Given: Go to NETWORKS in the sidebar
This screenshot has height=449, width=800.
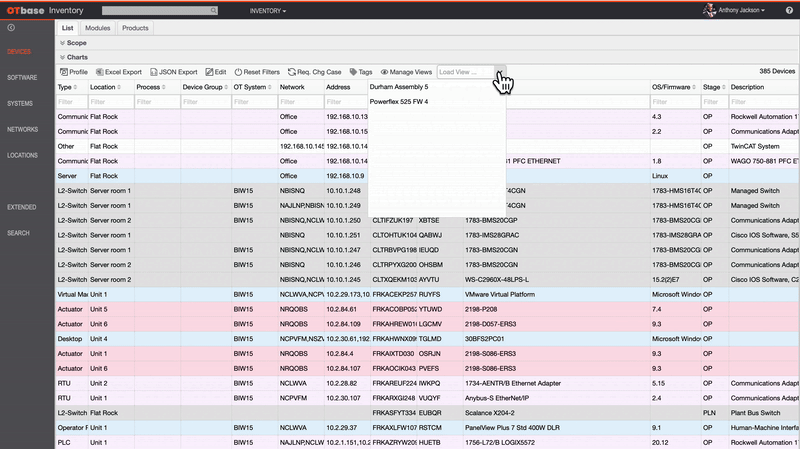Looking at the screenshot, I should (22, 130).
